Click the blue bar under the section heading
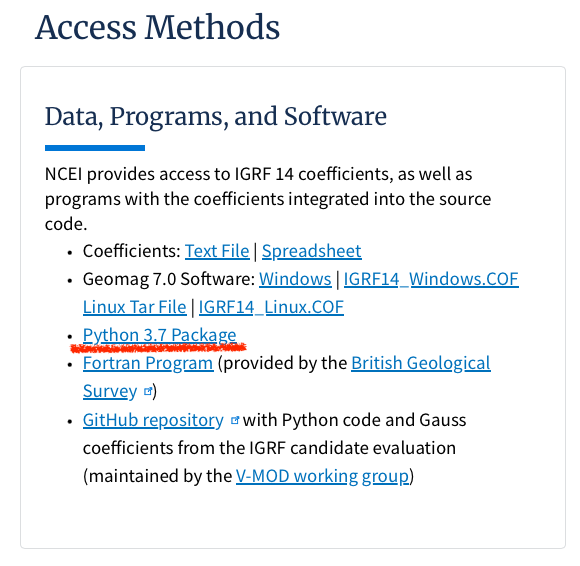 click(x=95, y=148)
